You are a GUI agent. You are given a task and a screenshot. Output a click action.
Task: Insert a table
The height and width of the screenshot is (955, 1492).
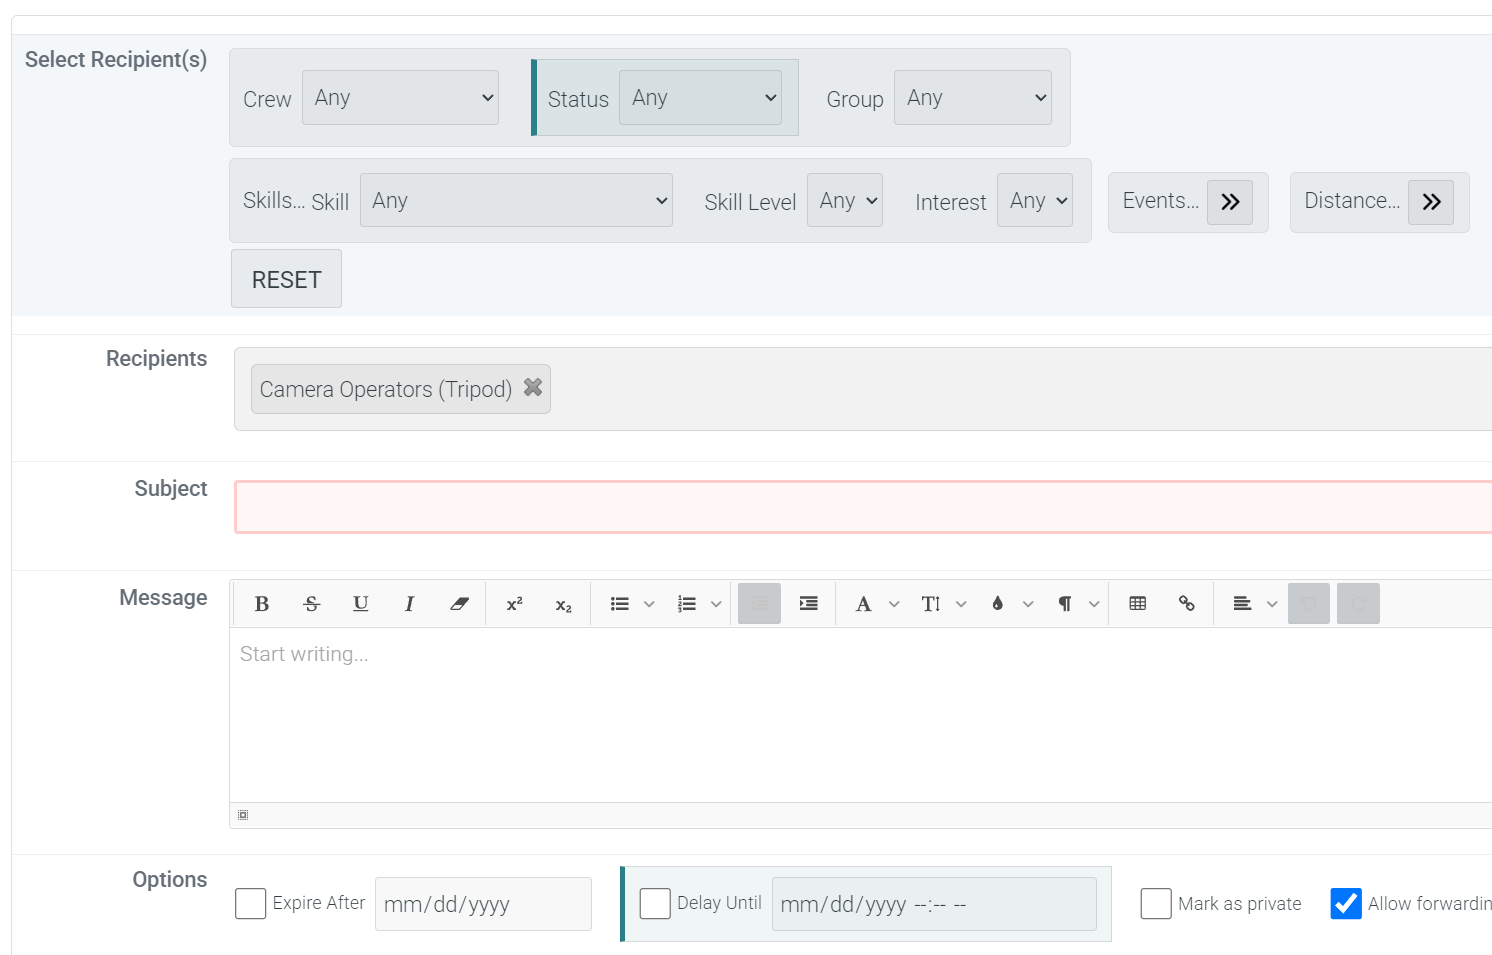click(x=1137, y=604)
